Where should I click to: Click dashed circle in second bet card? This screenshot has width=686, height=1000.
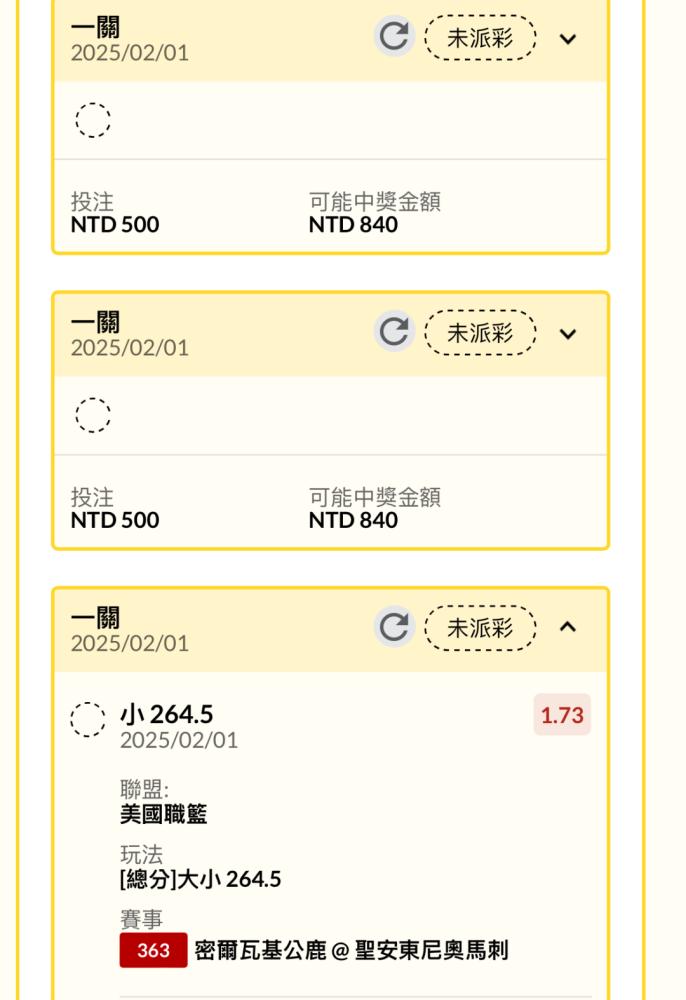(x=93, y=415)
